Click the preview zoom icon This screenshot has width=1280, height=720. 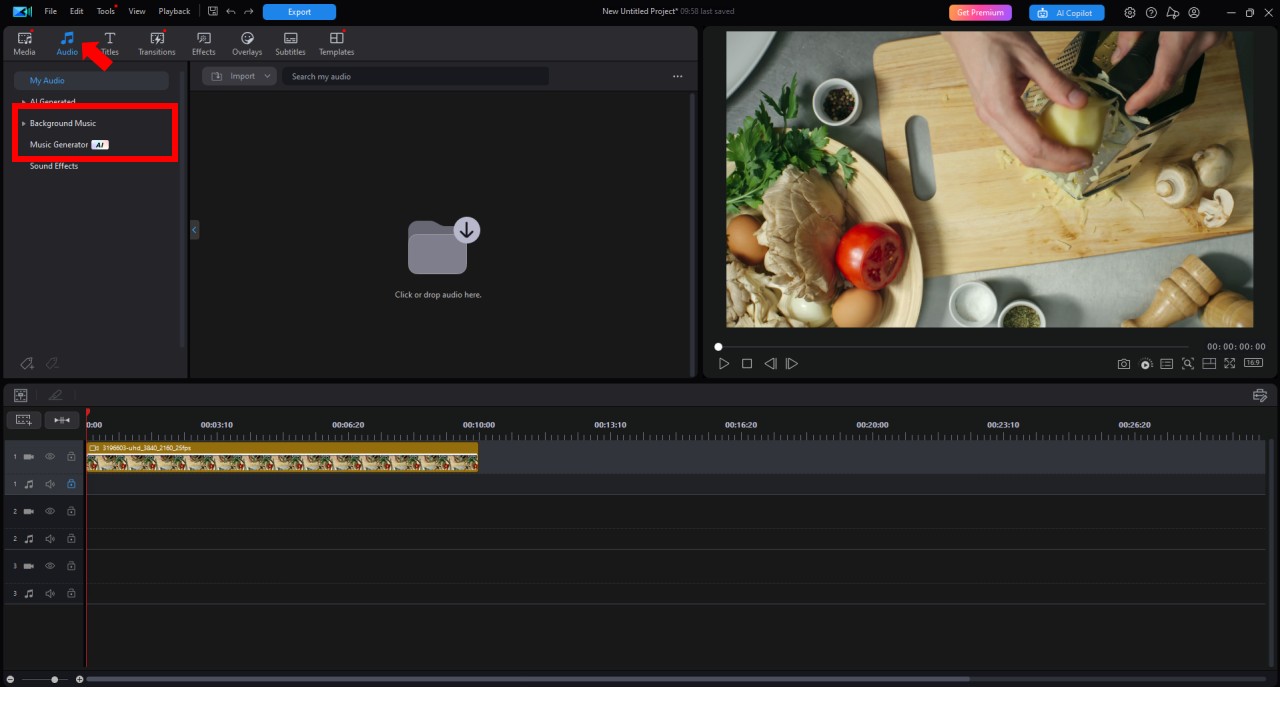[x=1188, y=364]
